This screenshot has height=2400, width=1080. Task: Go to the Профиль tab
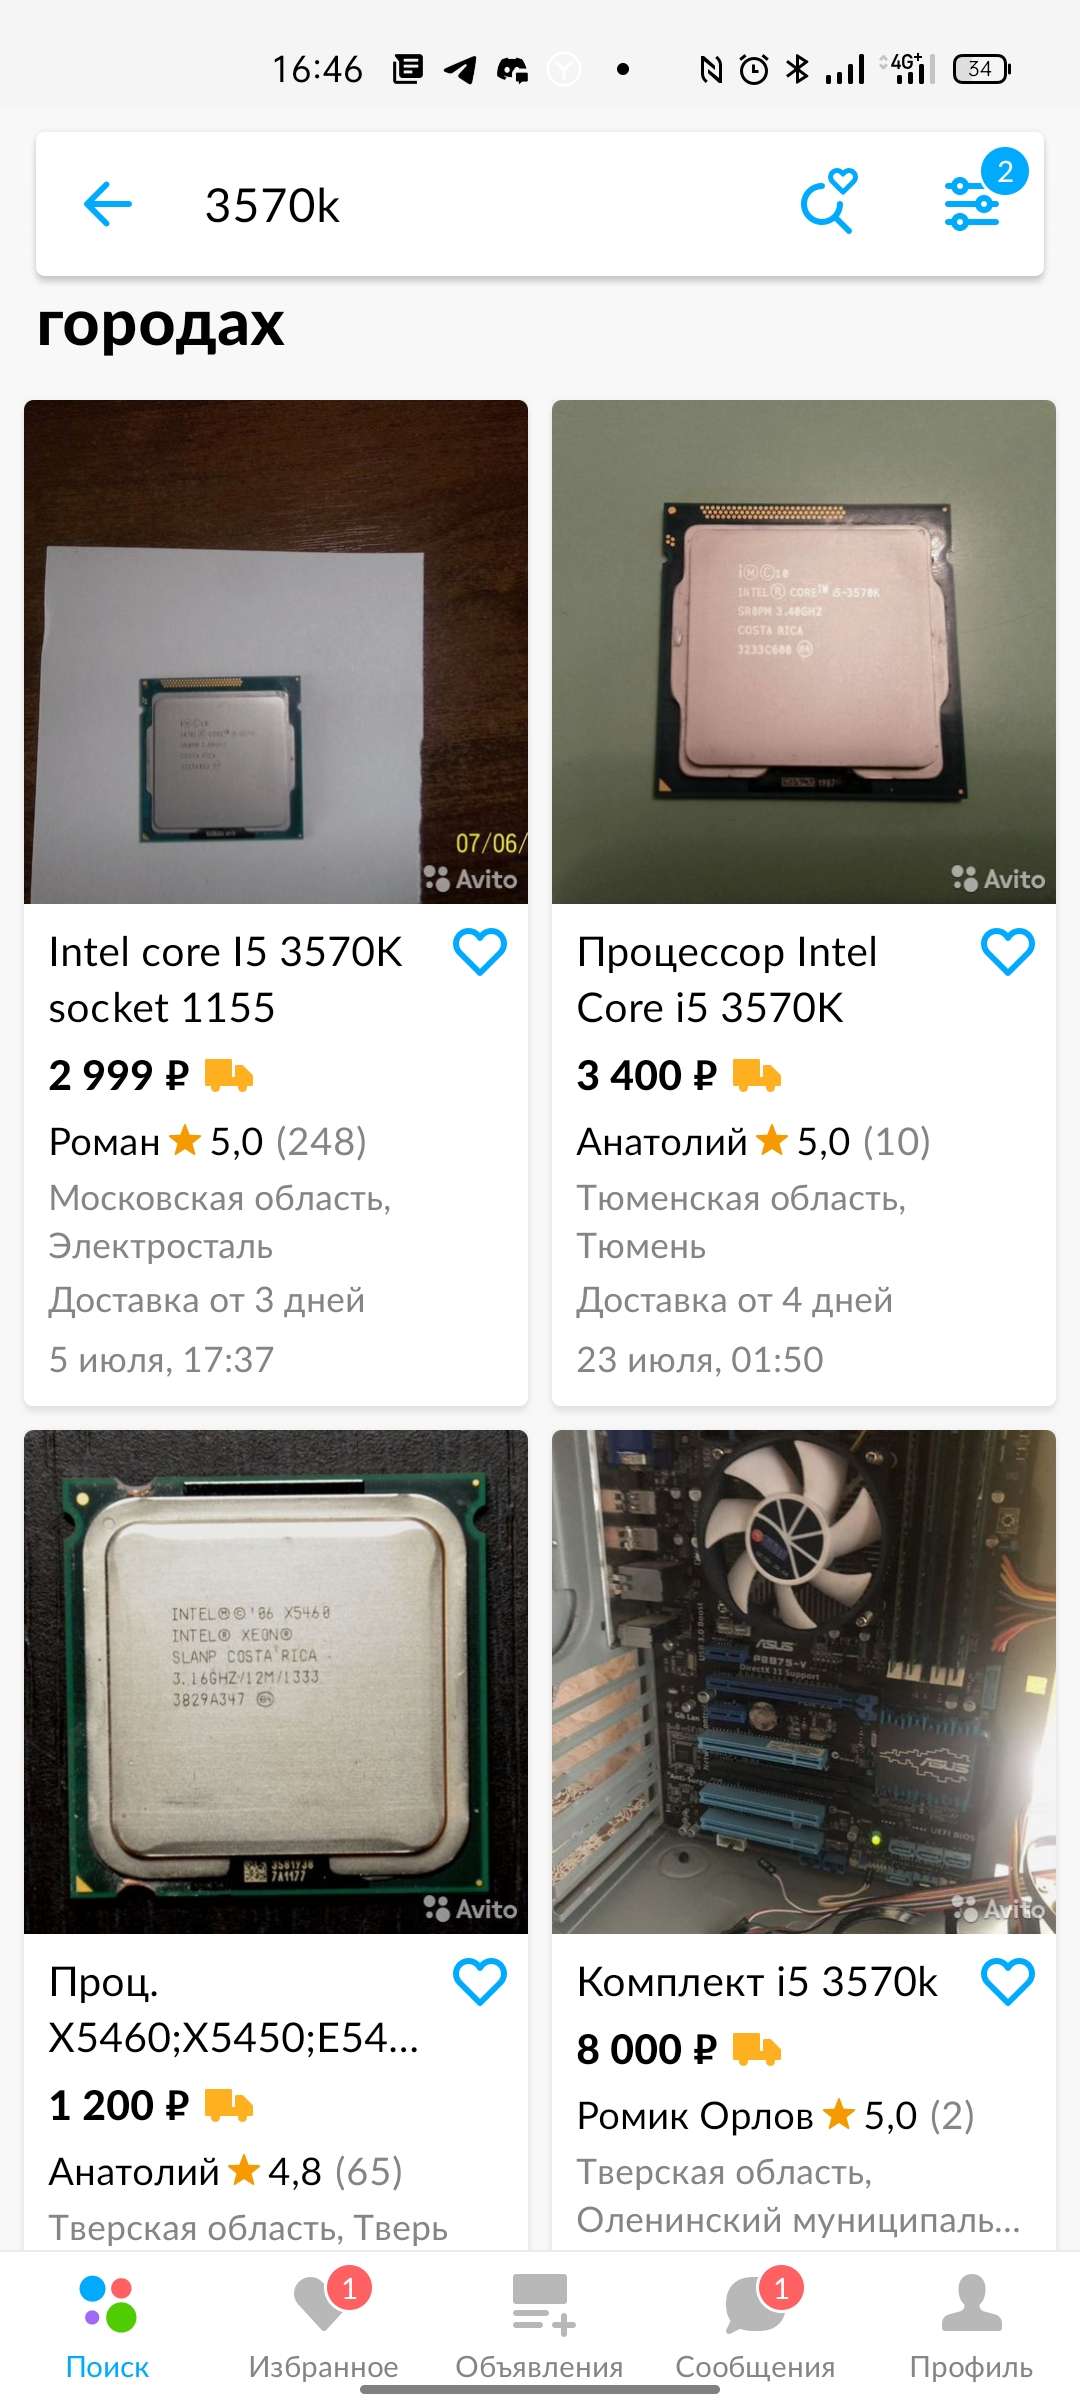click(971, 2327)
